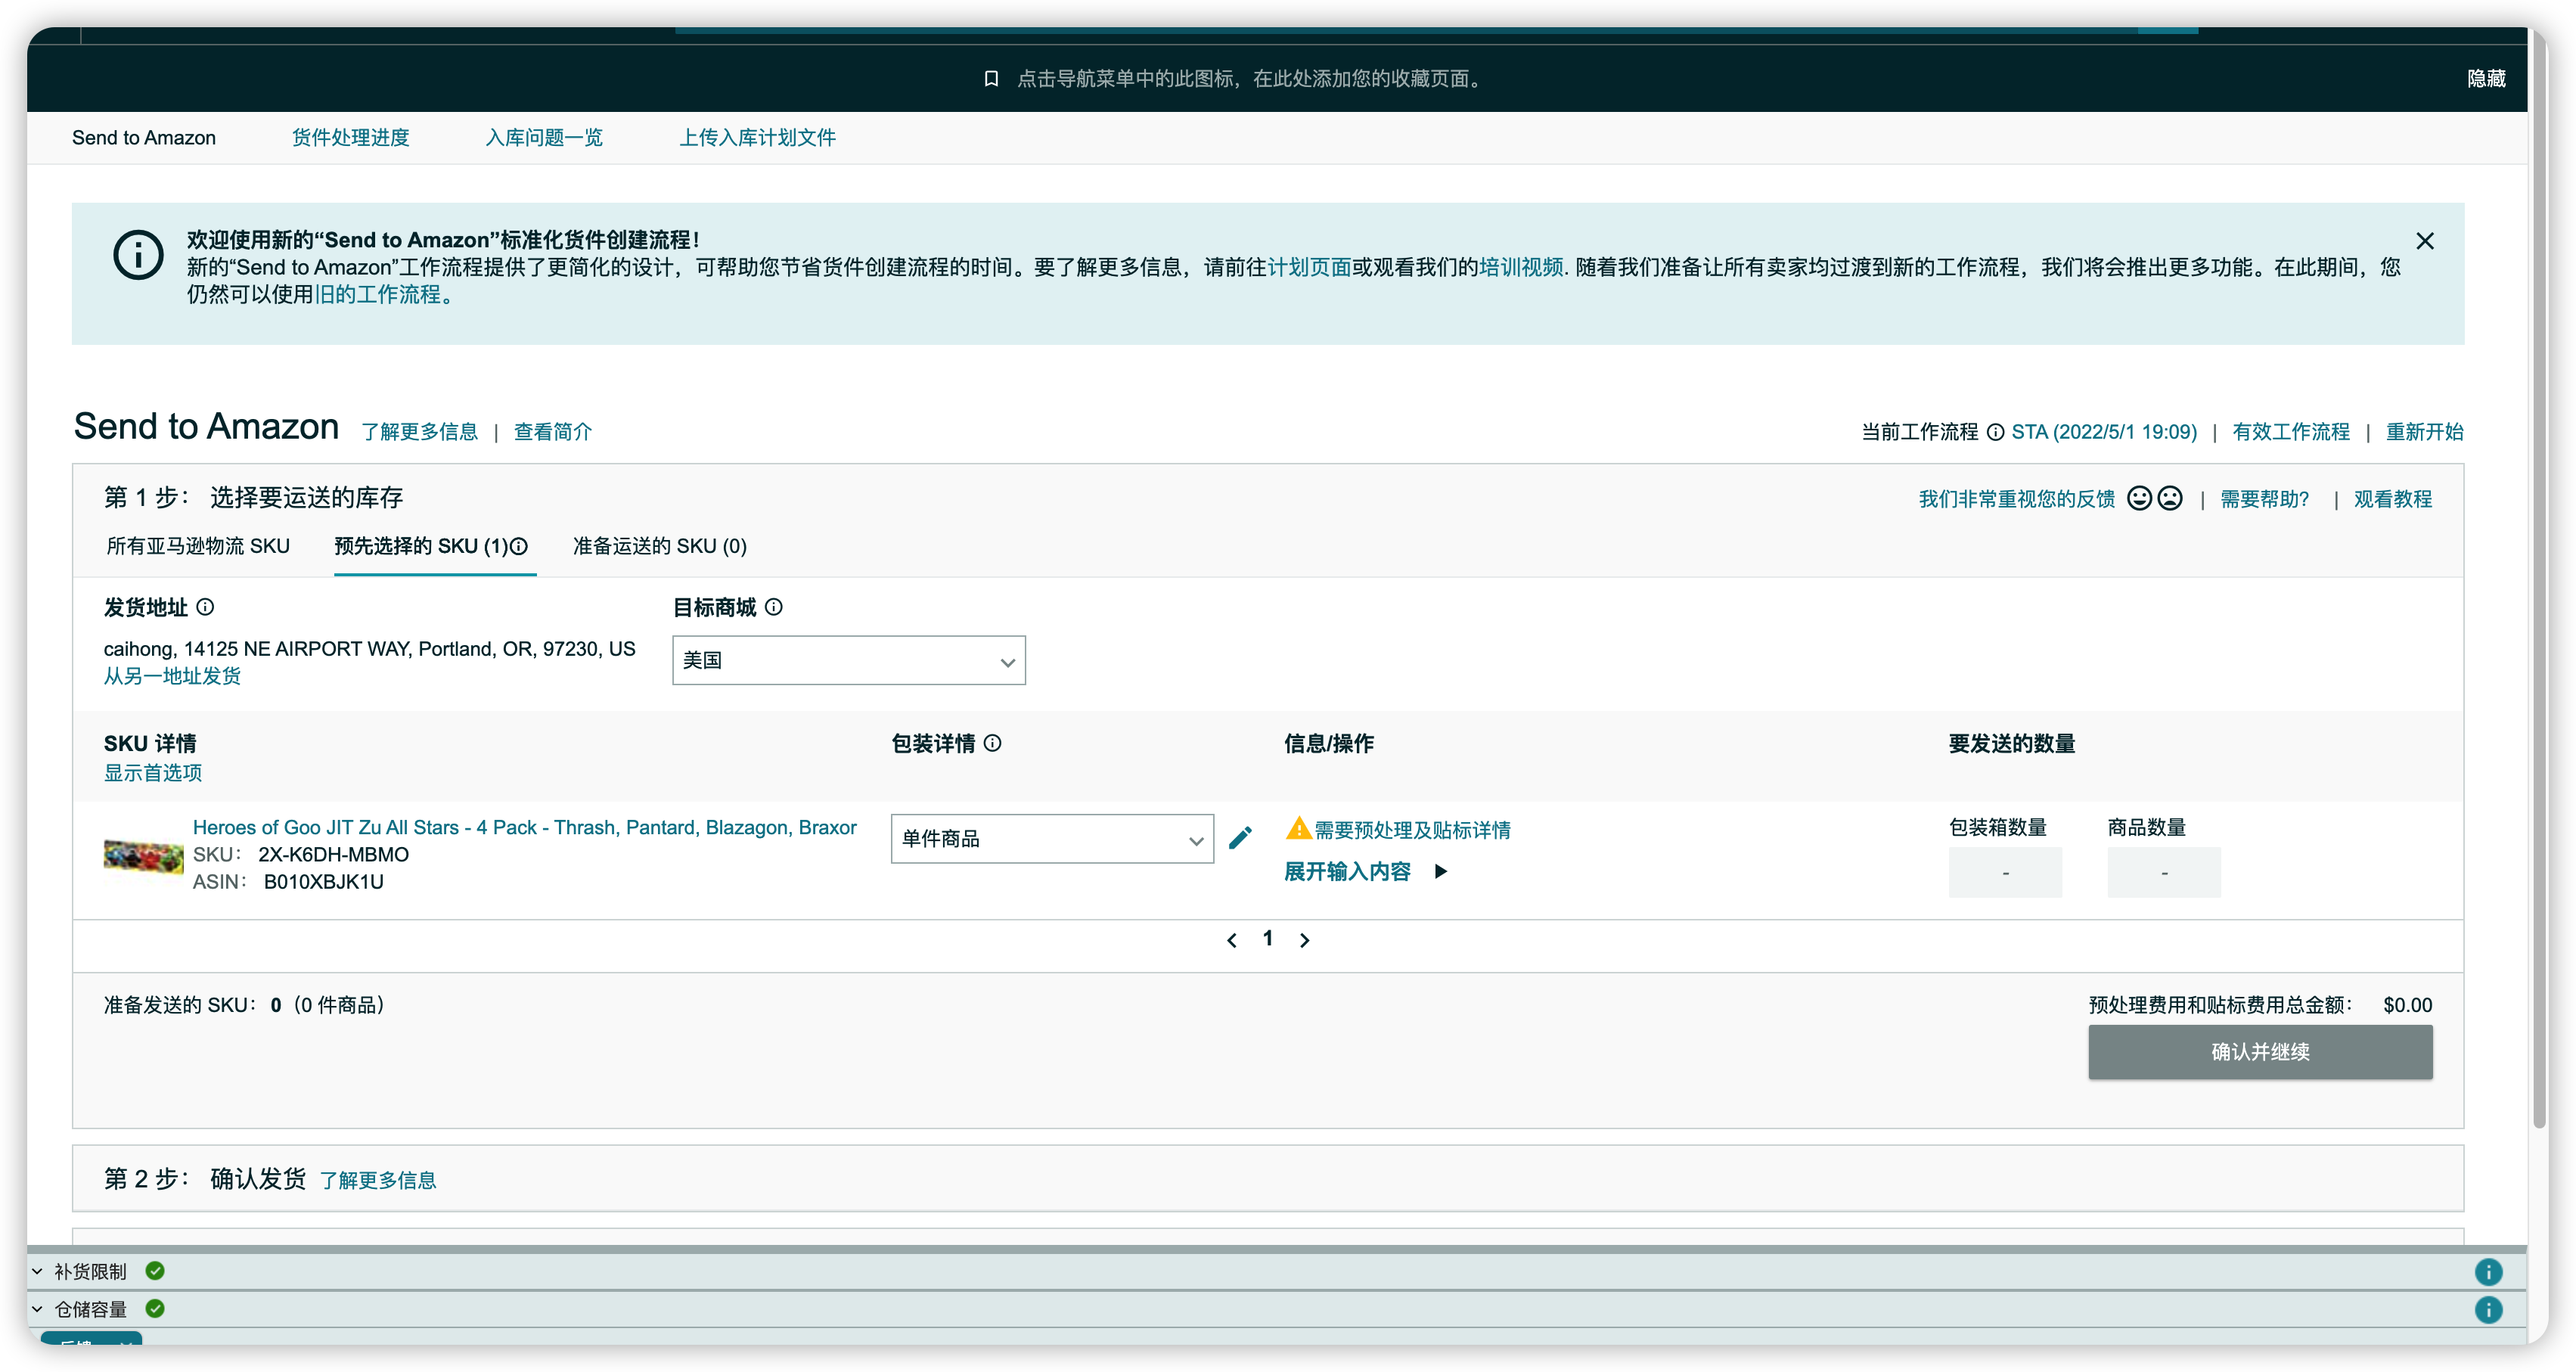Click the info icon next to 目标商城
2576x1372 pixels.
pos(774,607)
